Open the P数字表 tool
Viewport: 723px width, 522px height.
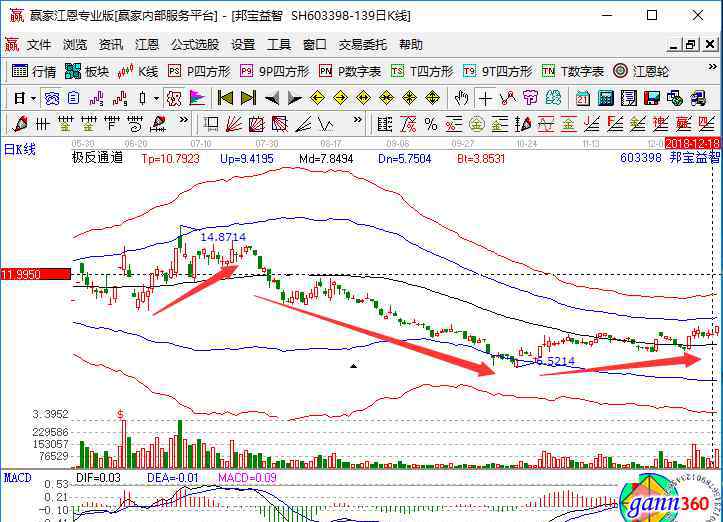click(350, 71)
